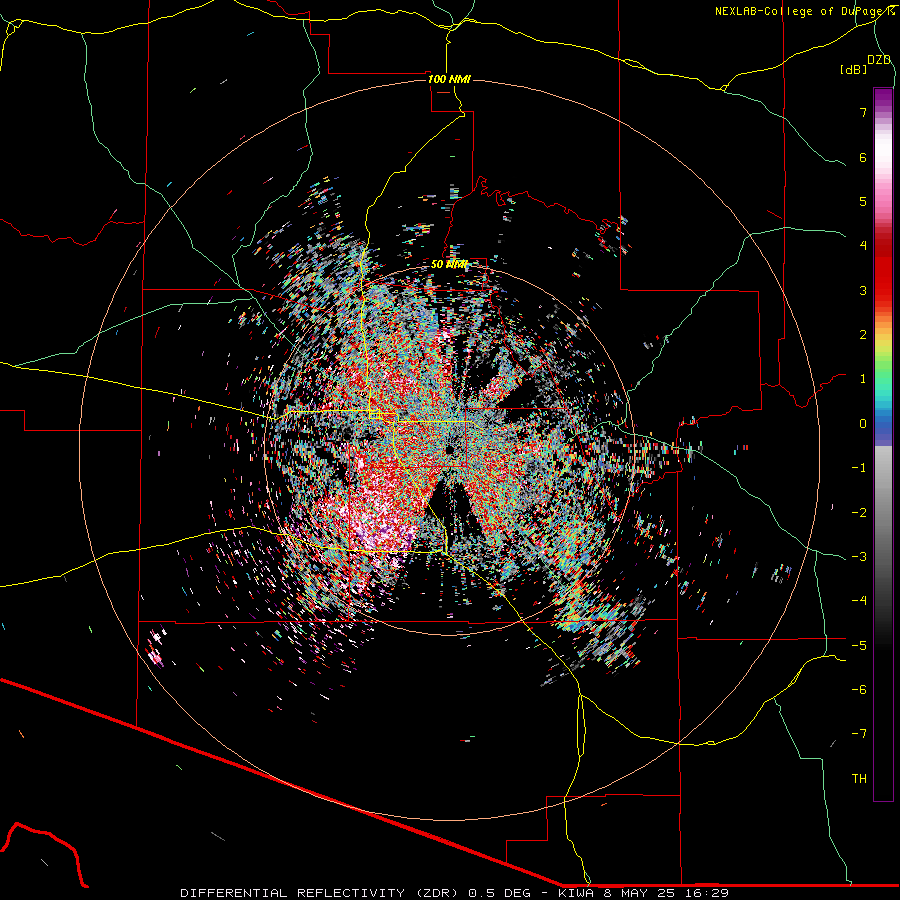Click the 2 value on the color scale
This screenshot has width=900, height=900.
pyautogui.click(x=863, y=335)
